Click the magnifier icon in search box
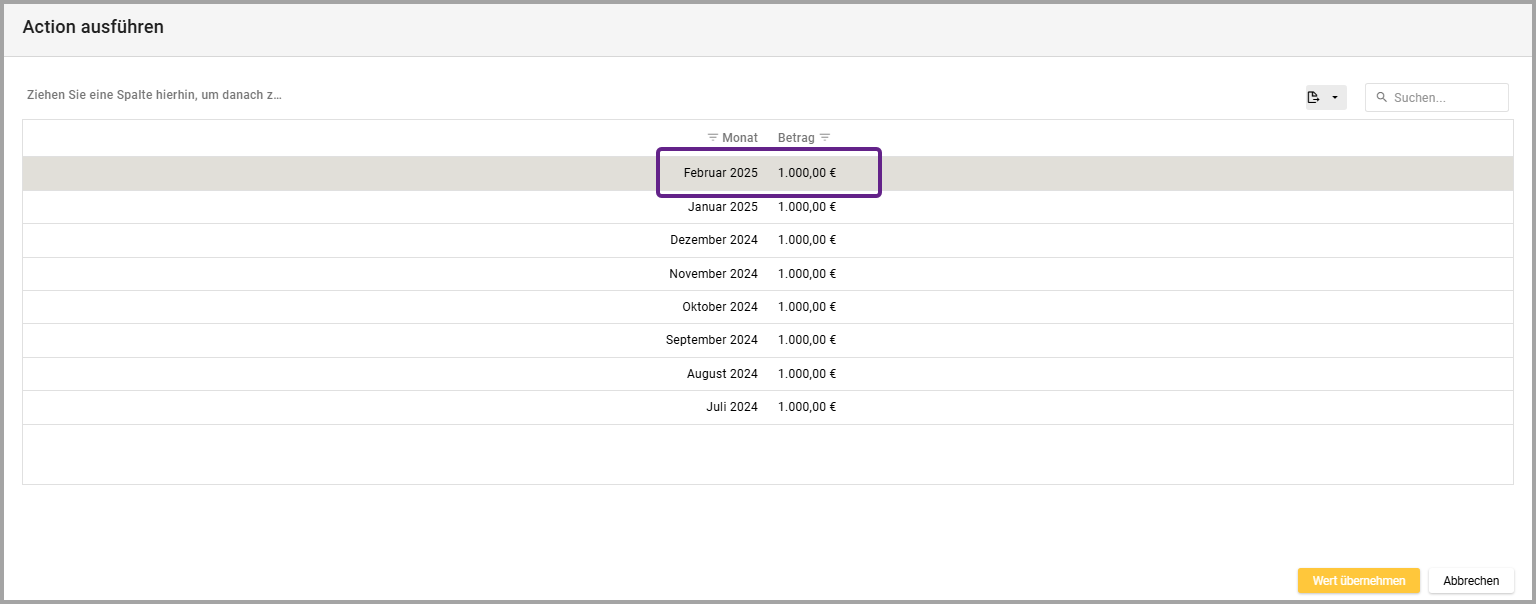This screenshot has height=604, width=1536. pyautogui.click(x=1382, y=98)
